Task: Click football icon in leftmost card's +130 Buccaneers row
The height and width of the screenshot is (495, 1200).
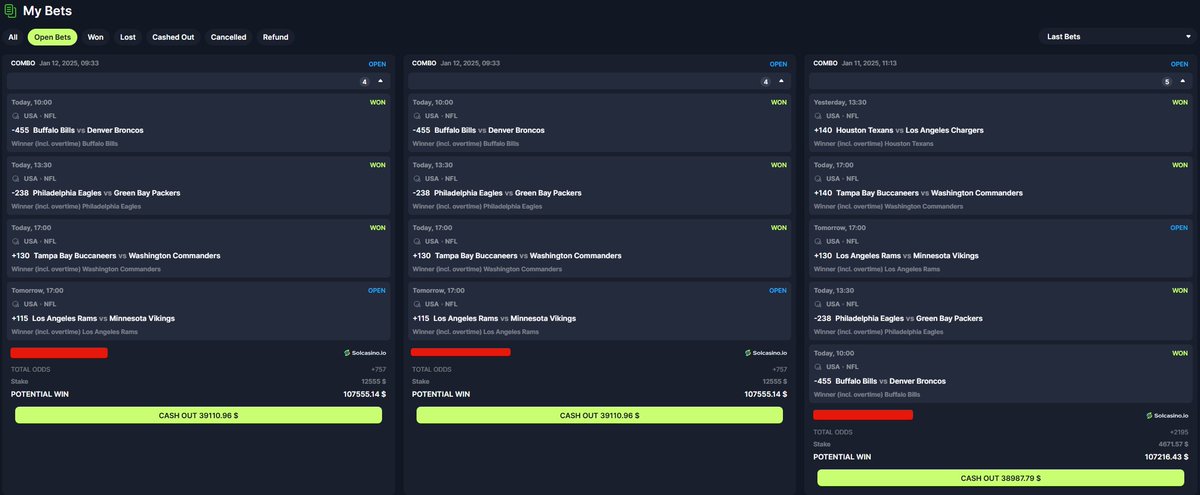Action: (x=16, y=241)
